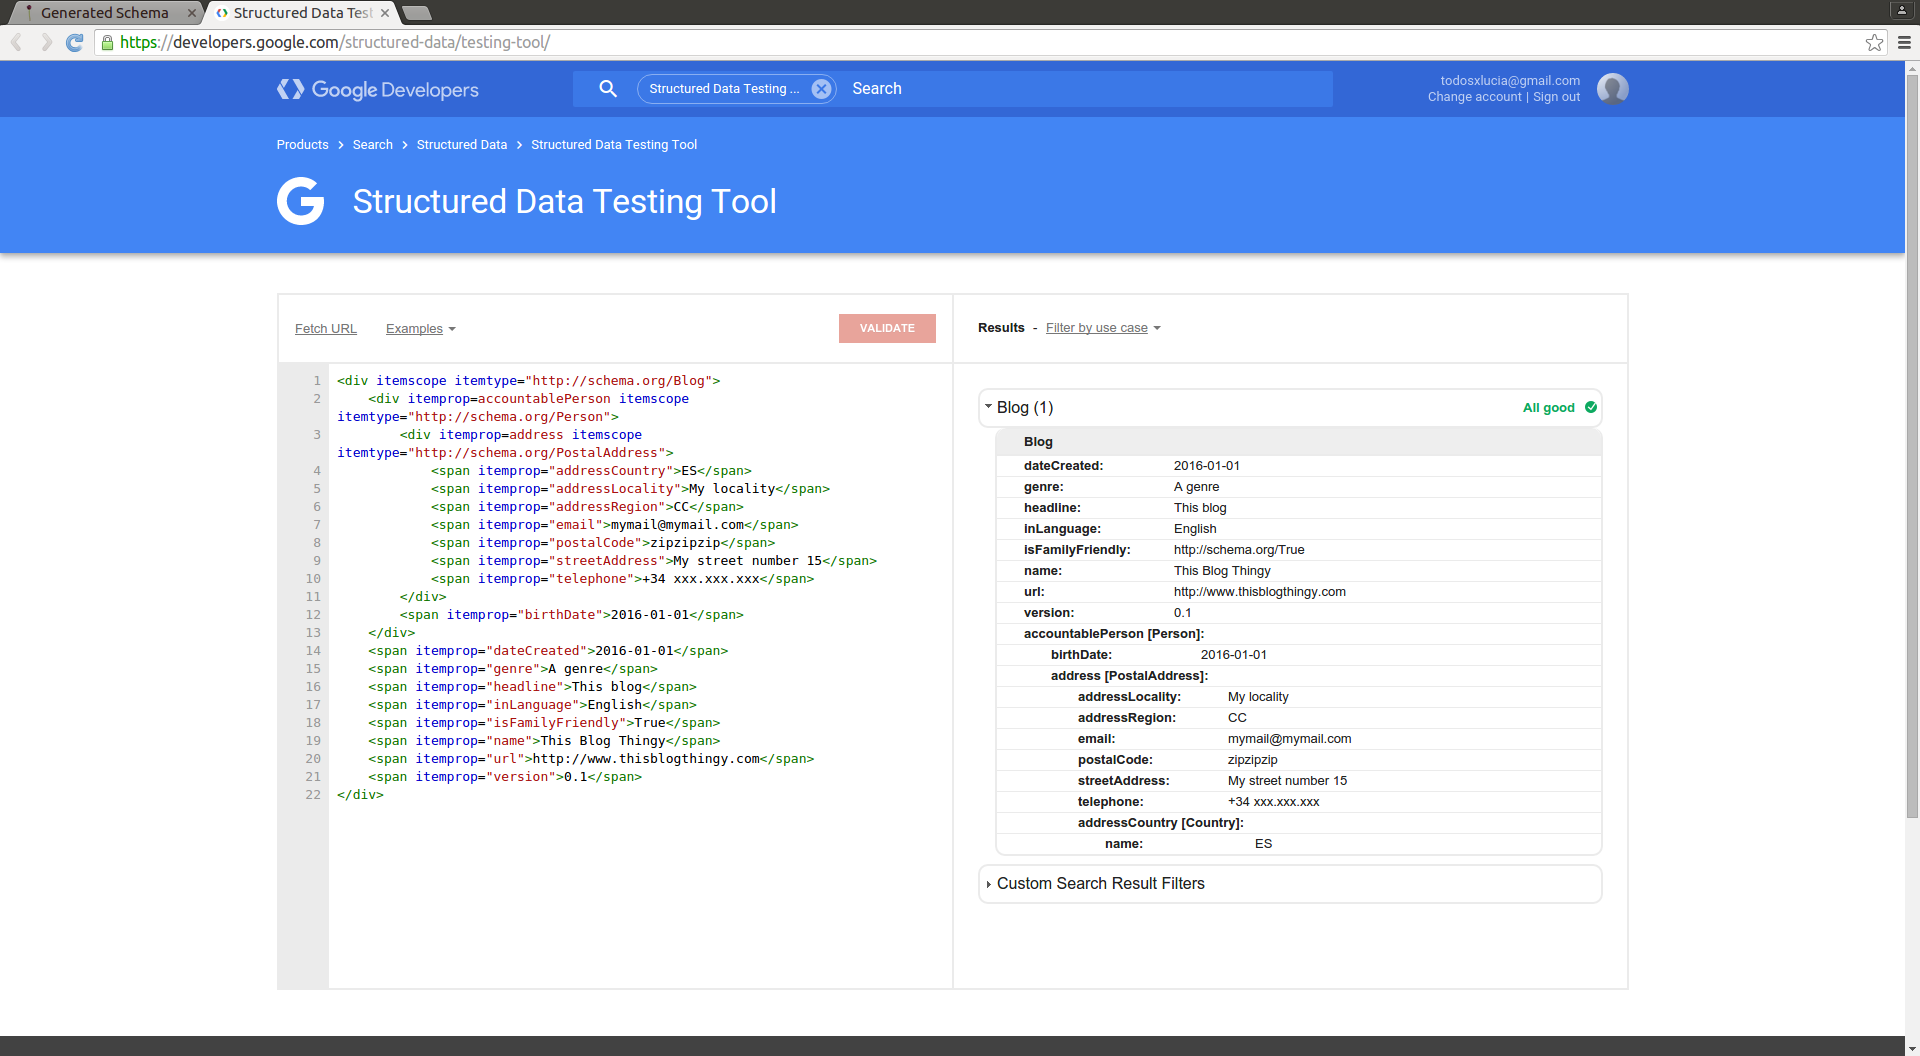Click in the header Search input field
Image resolution: width=1920 pixels, height=1056 pixels.
(1080, 89)
